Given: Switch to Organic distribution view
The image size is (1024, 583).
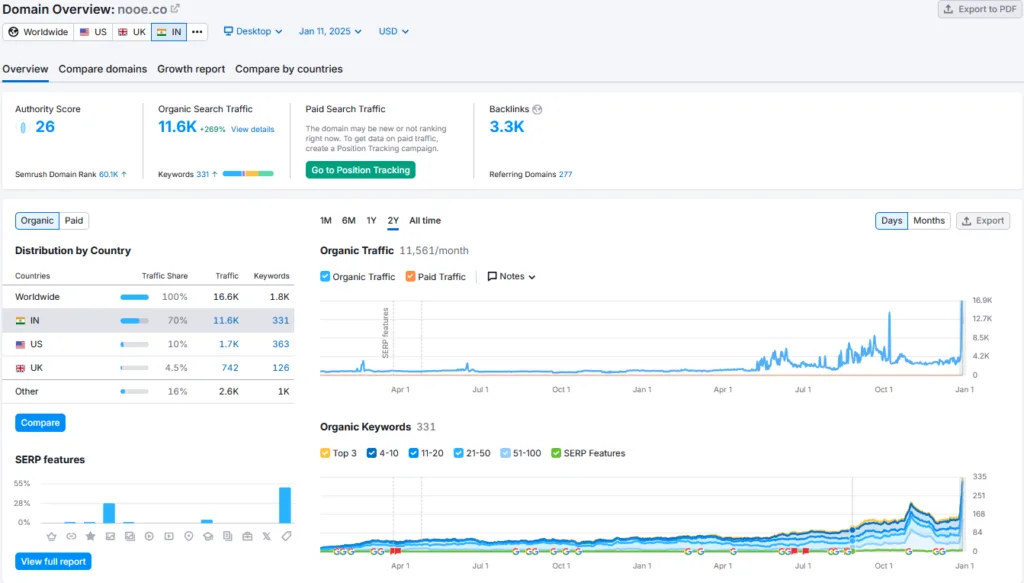Looking at the screenshot, I should 37,221.
